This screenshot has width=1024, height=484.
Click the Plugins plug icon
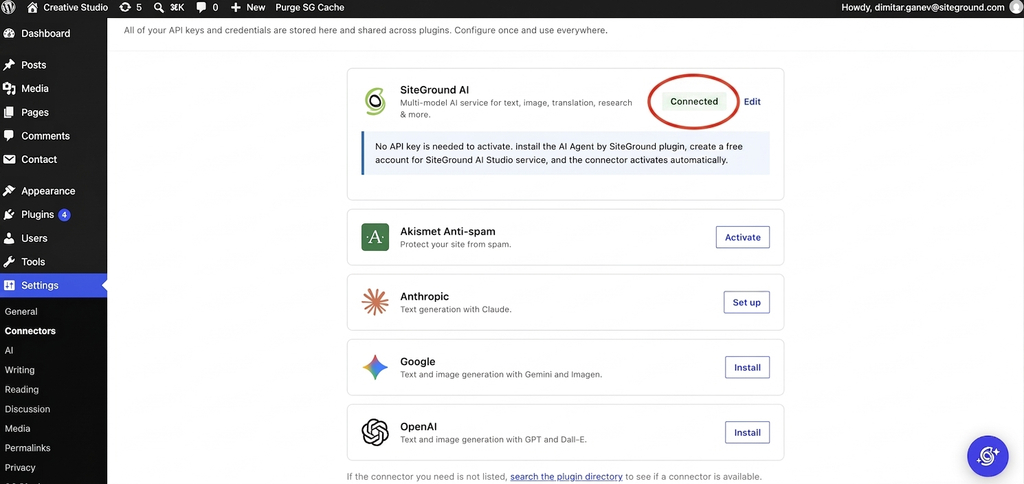(x=9, y=215)
